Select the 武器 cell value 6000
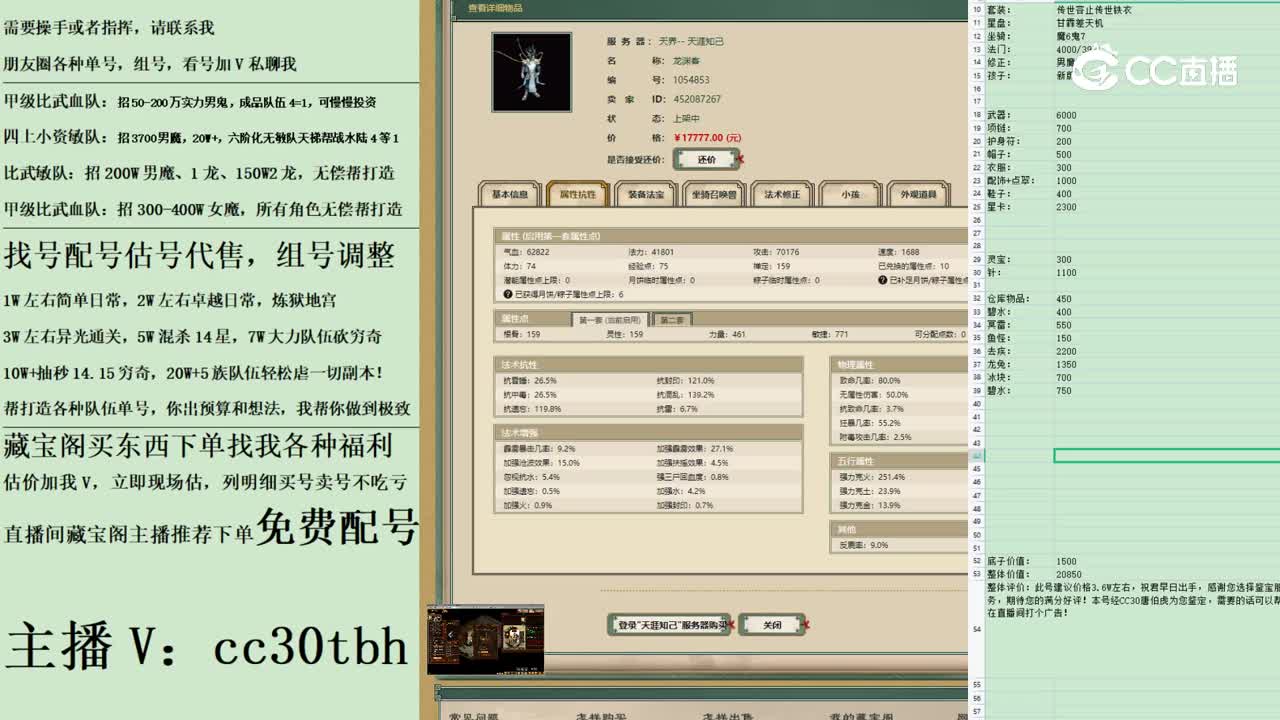Image resolution: width=1280 pixels, height=720 pixels. 1066,115
